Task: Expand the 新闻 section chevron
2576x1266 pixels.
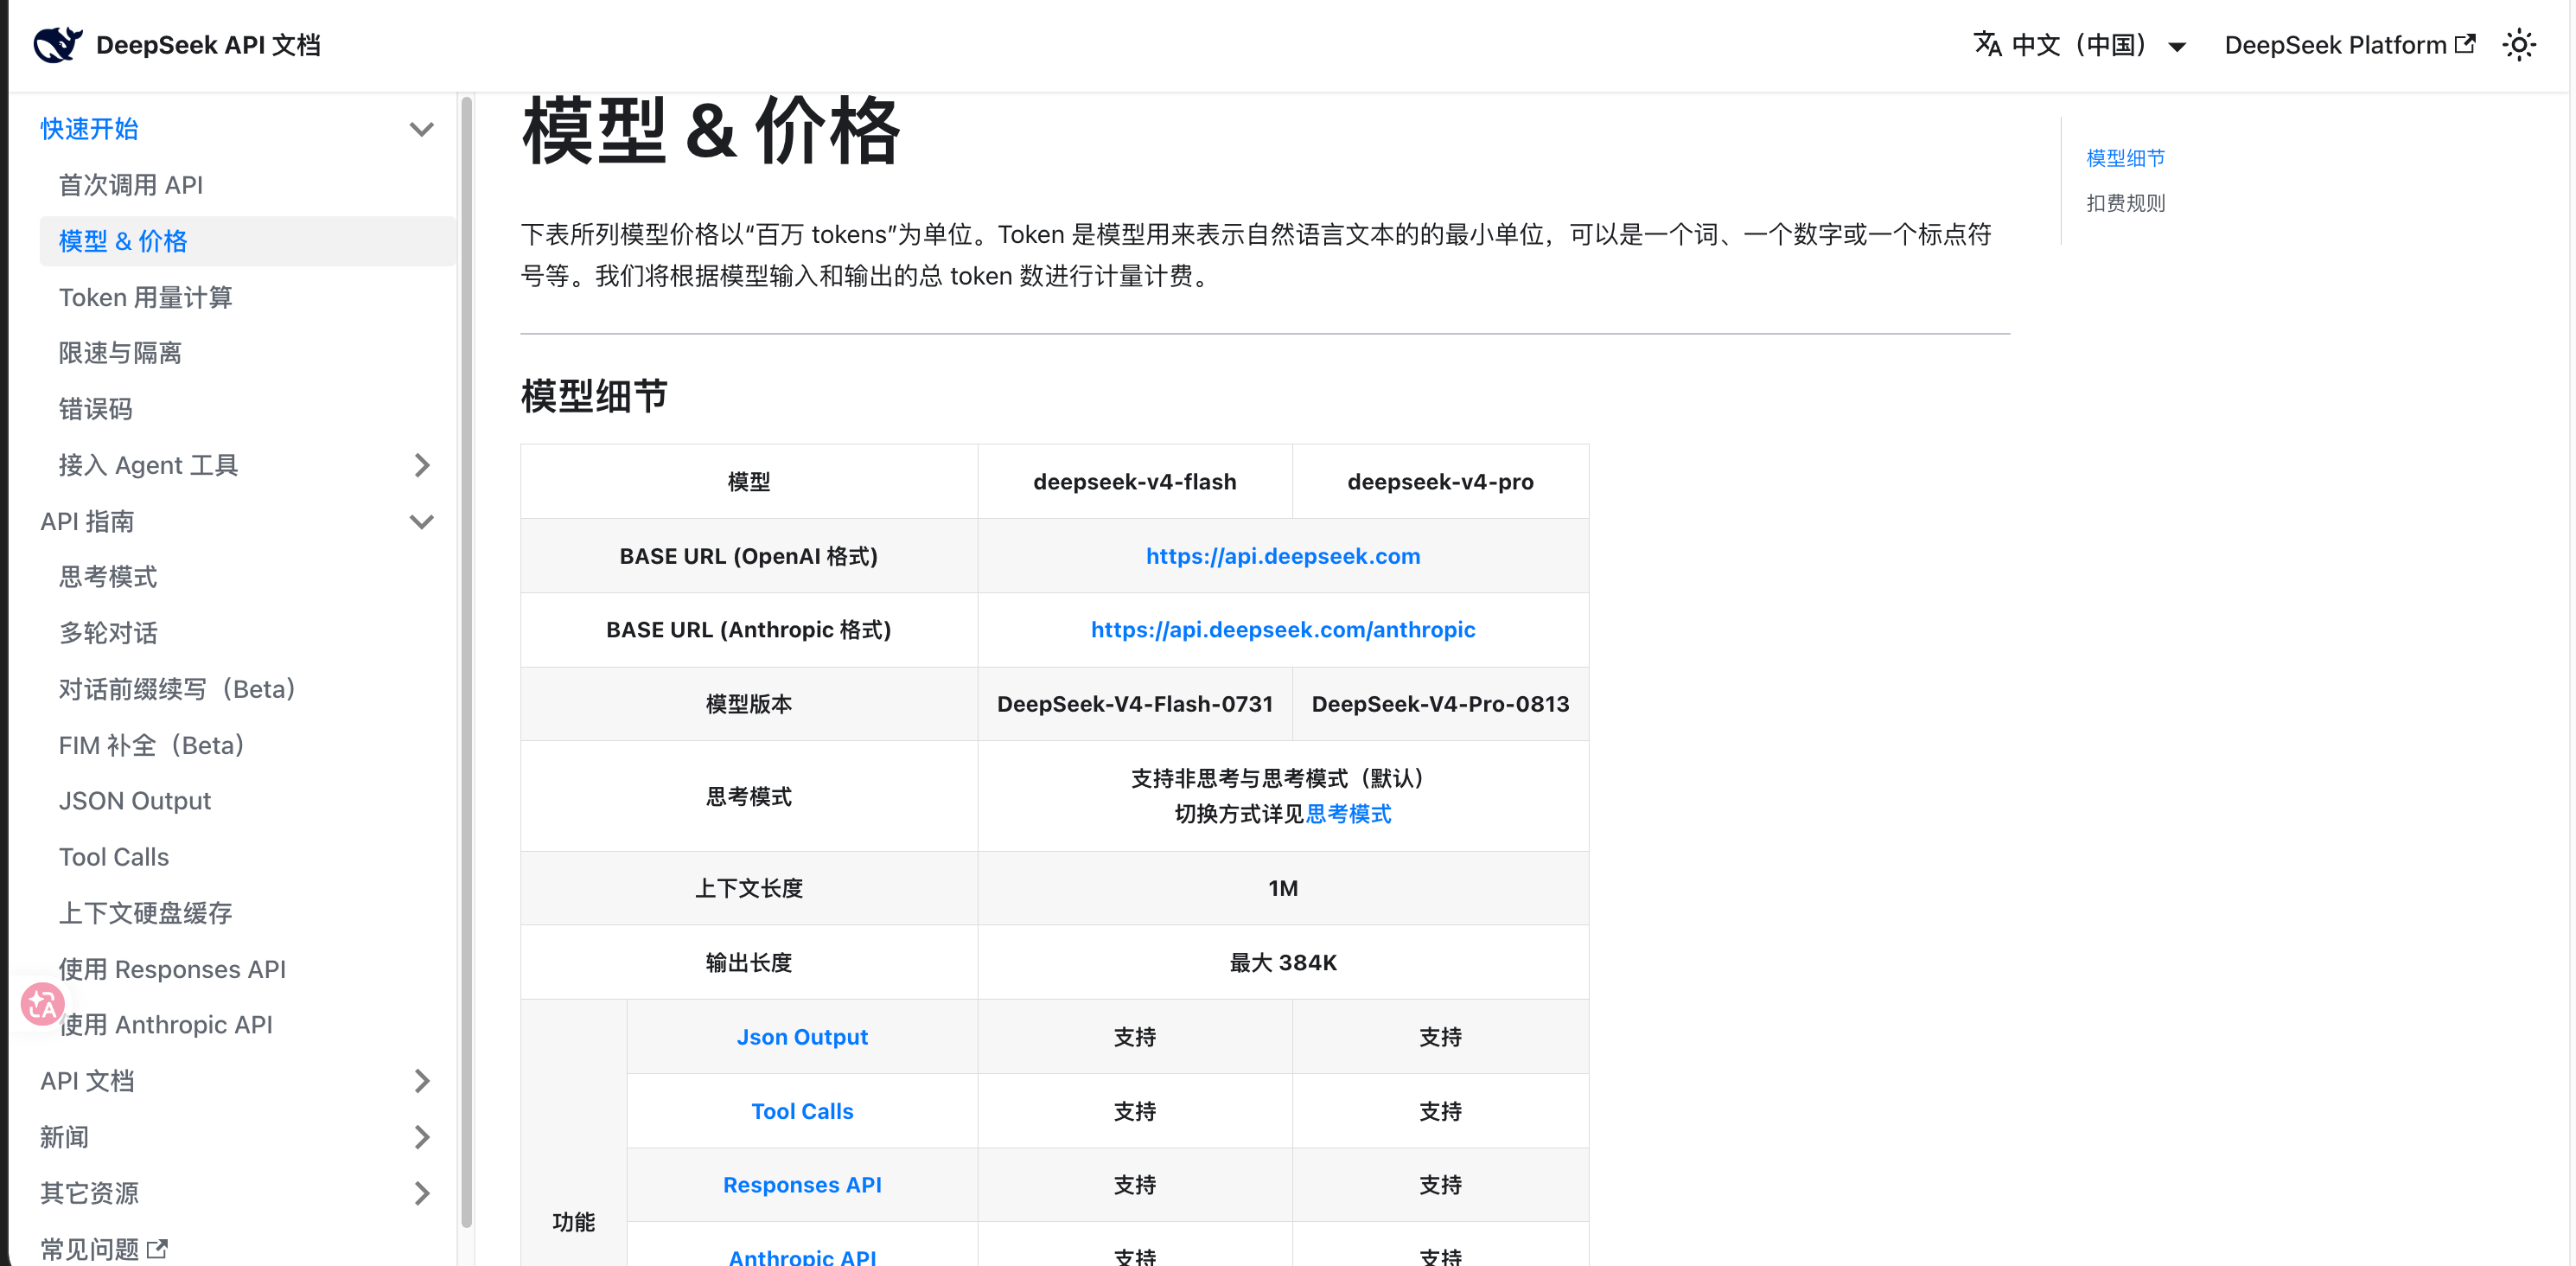Action: (422, 1137)
